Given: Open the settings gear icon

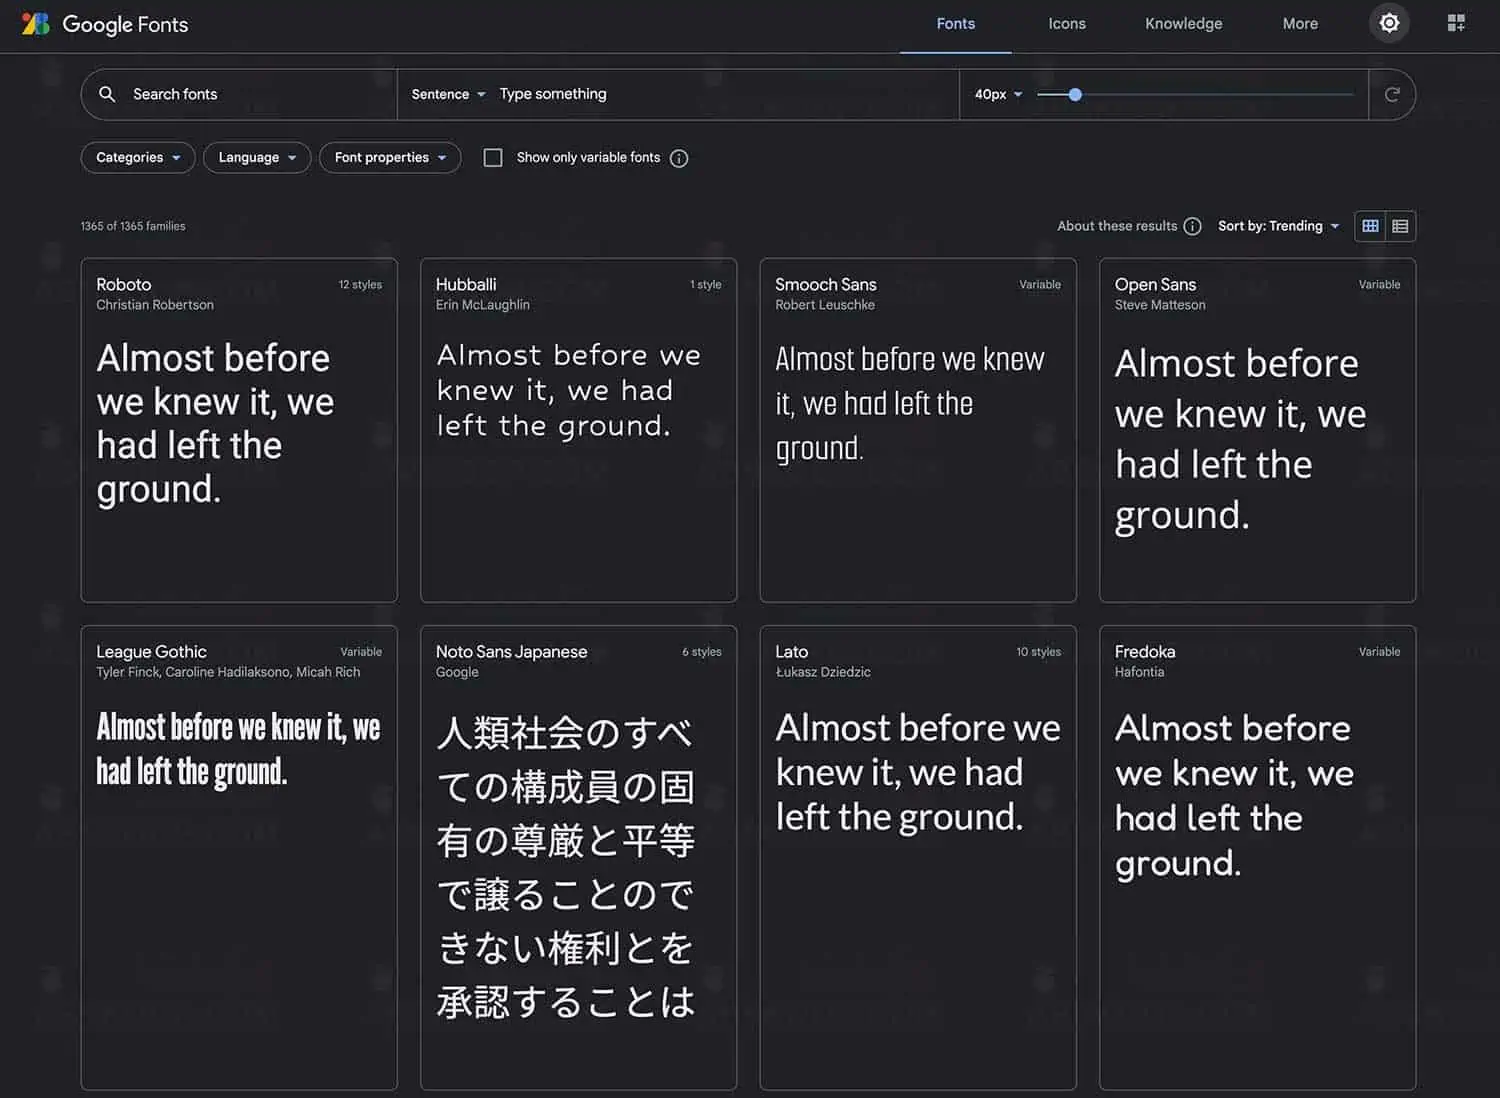Looking at the screenshot, I should [x=1388, y=23].
